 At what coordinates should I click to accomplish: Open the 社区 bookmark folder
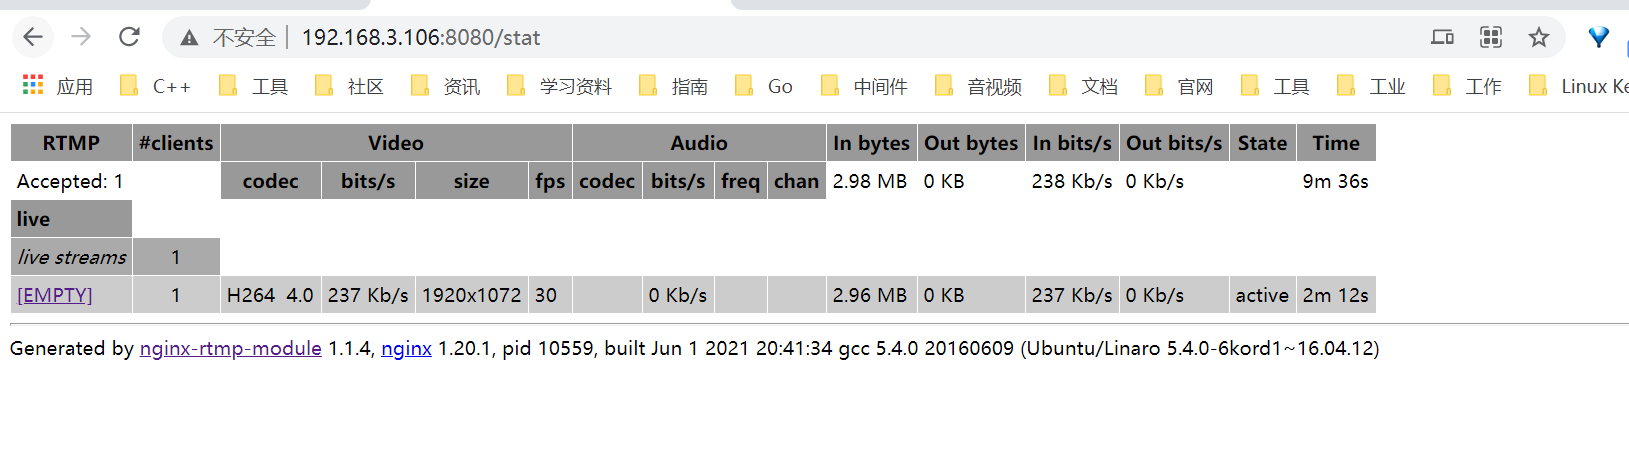pyautogui.click(x=349, y=86)
